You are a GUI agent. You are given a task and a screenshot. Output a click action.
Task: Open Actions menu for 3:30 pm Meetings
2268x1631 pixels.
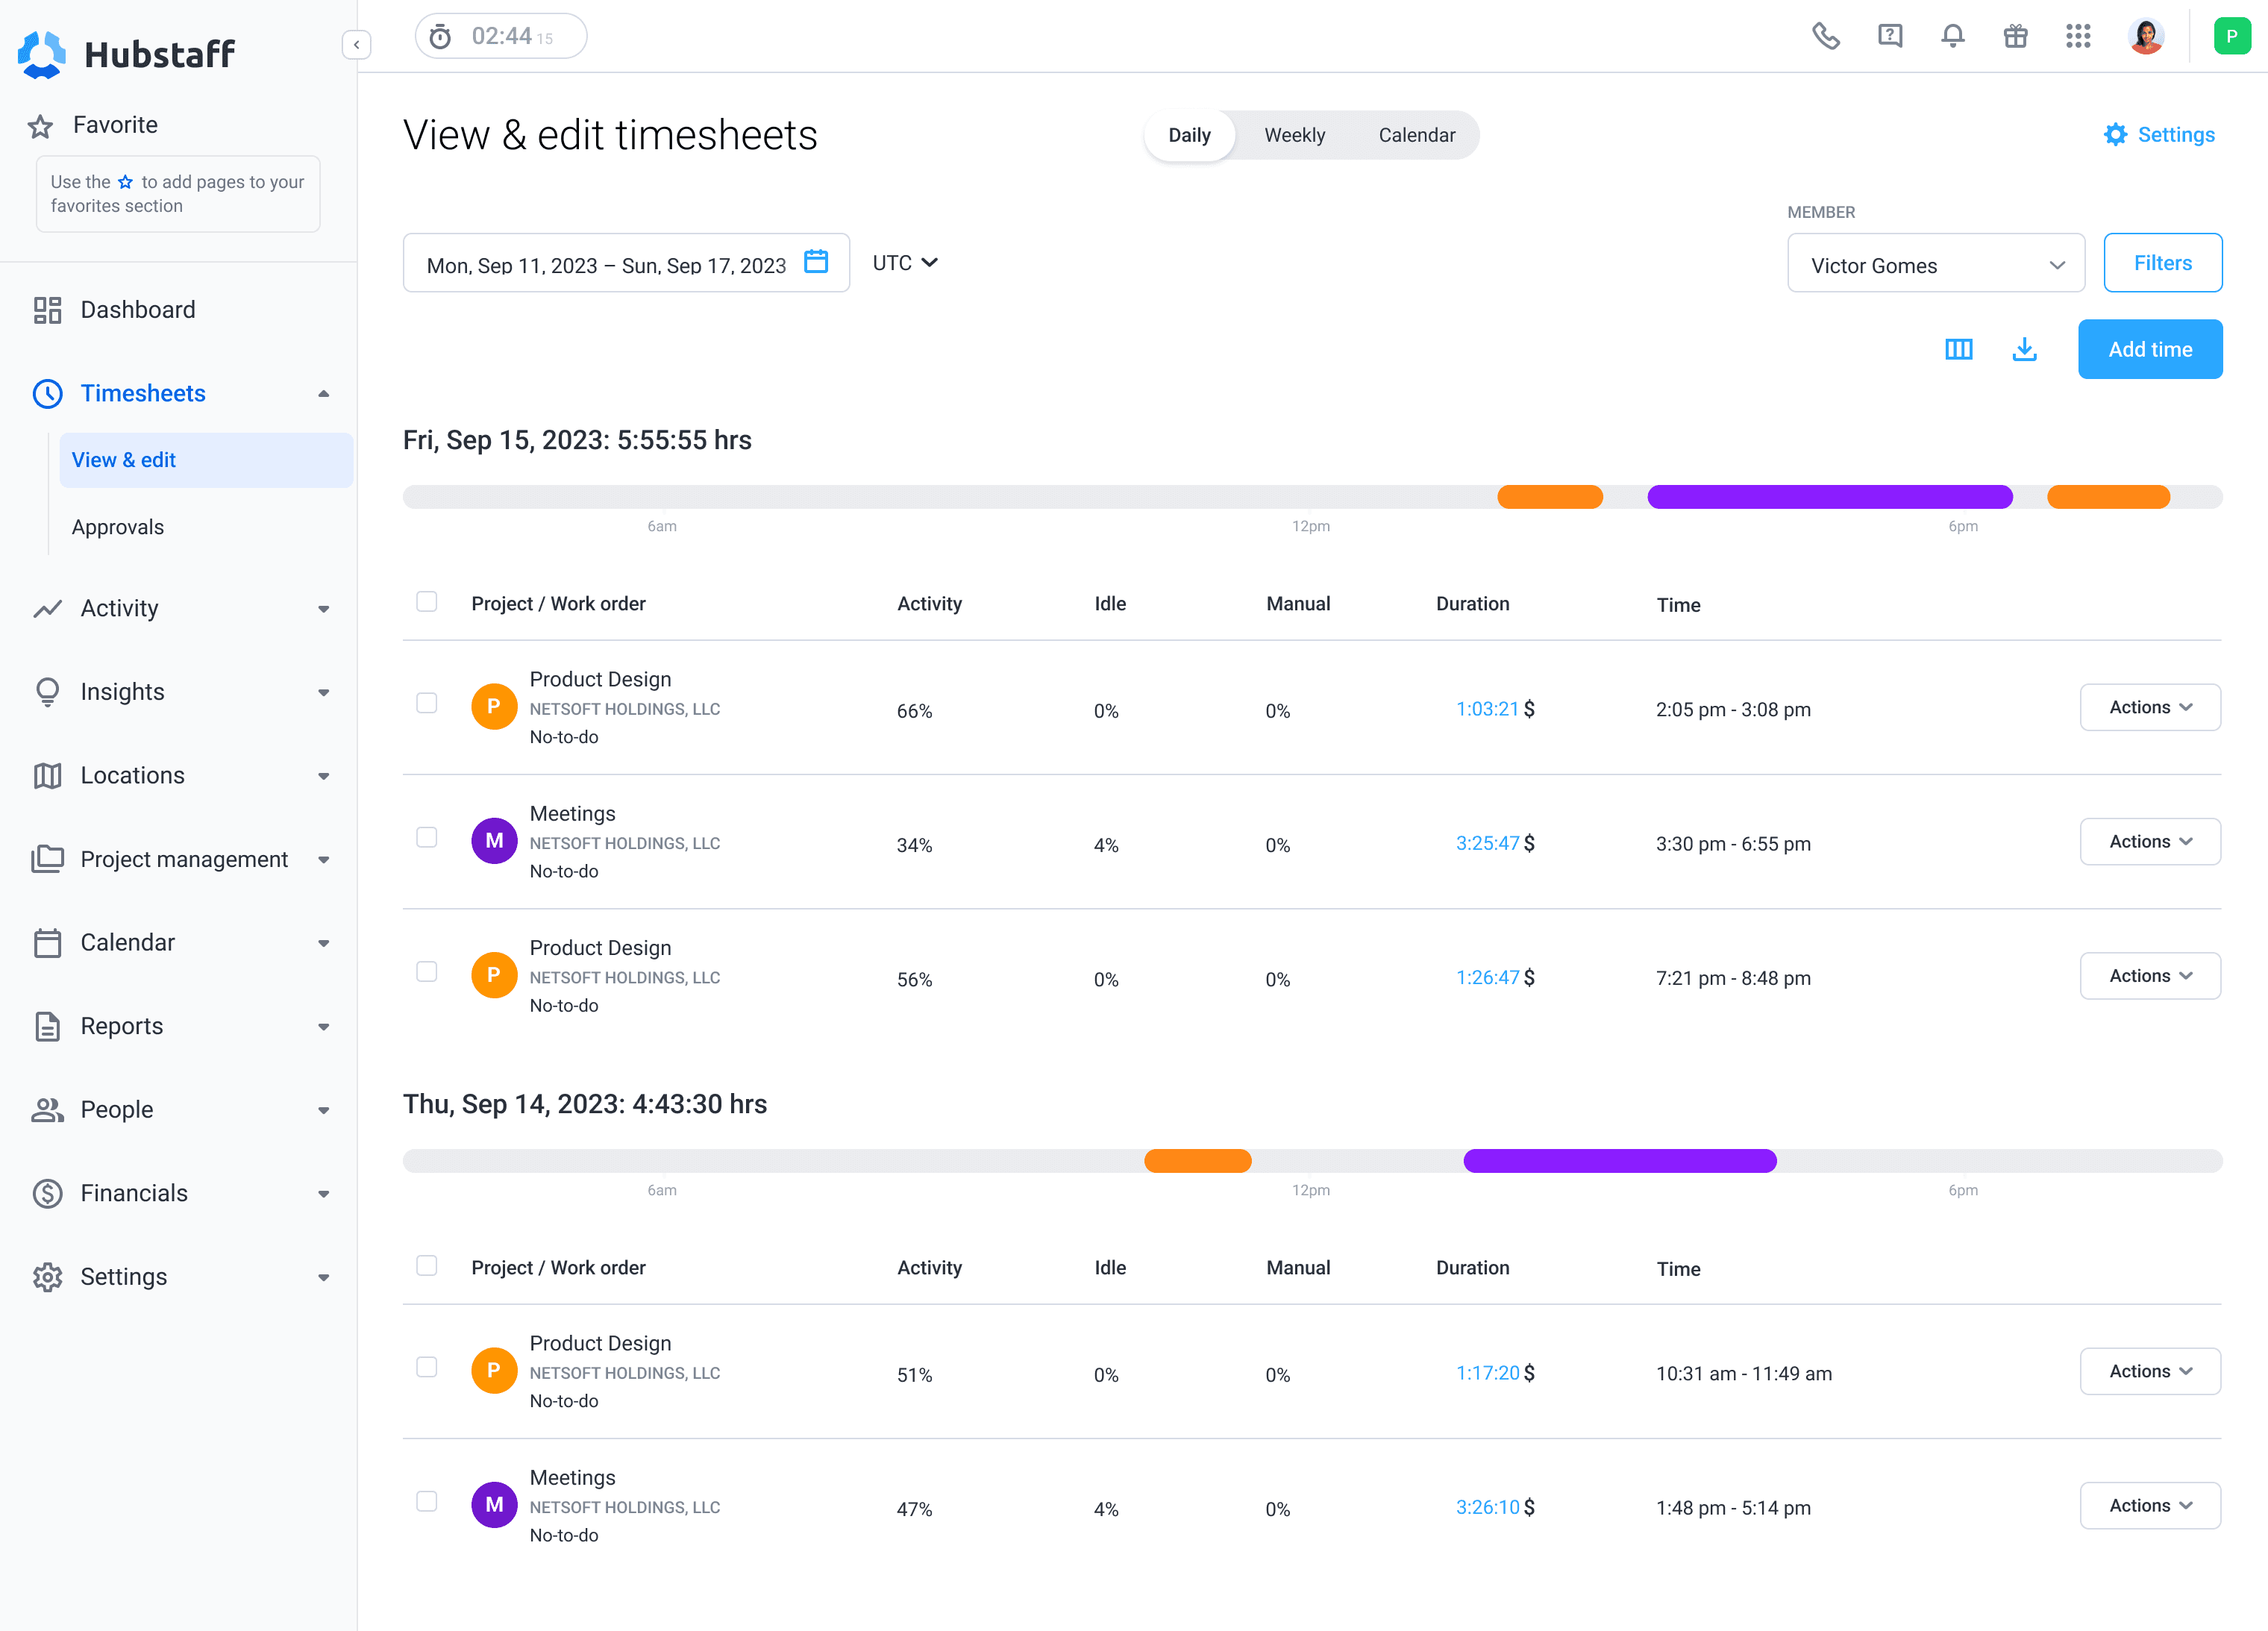pos(2150,842)
